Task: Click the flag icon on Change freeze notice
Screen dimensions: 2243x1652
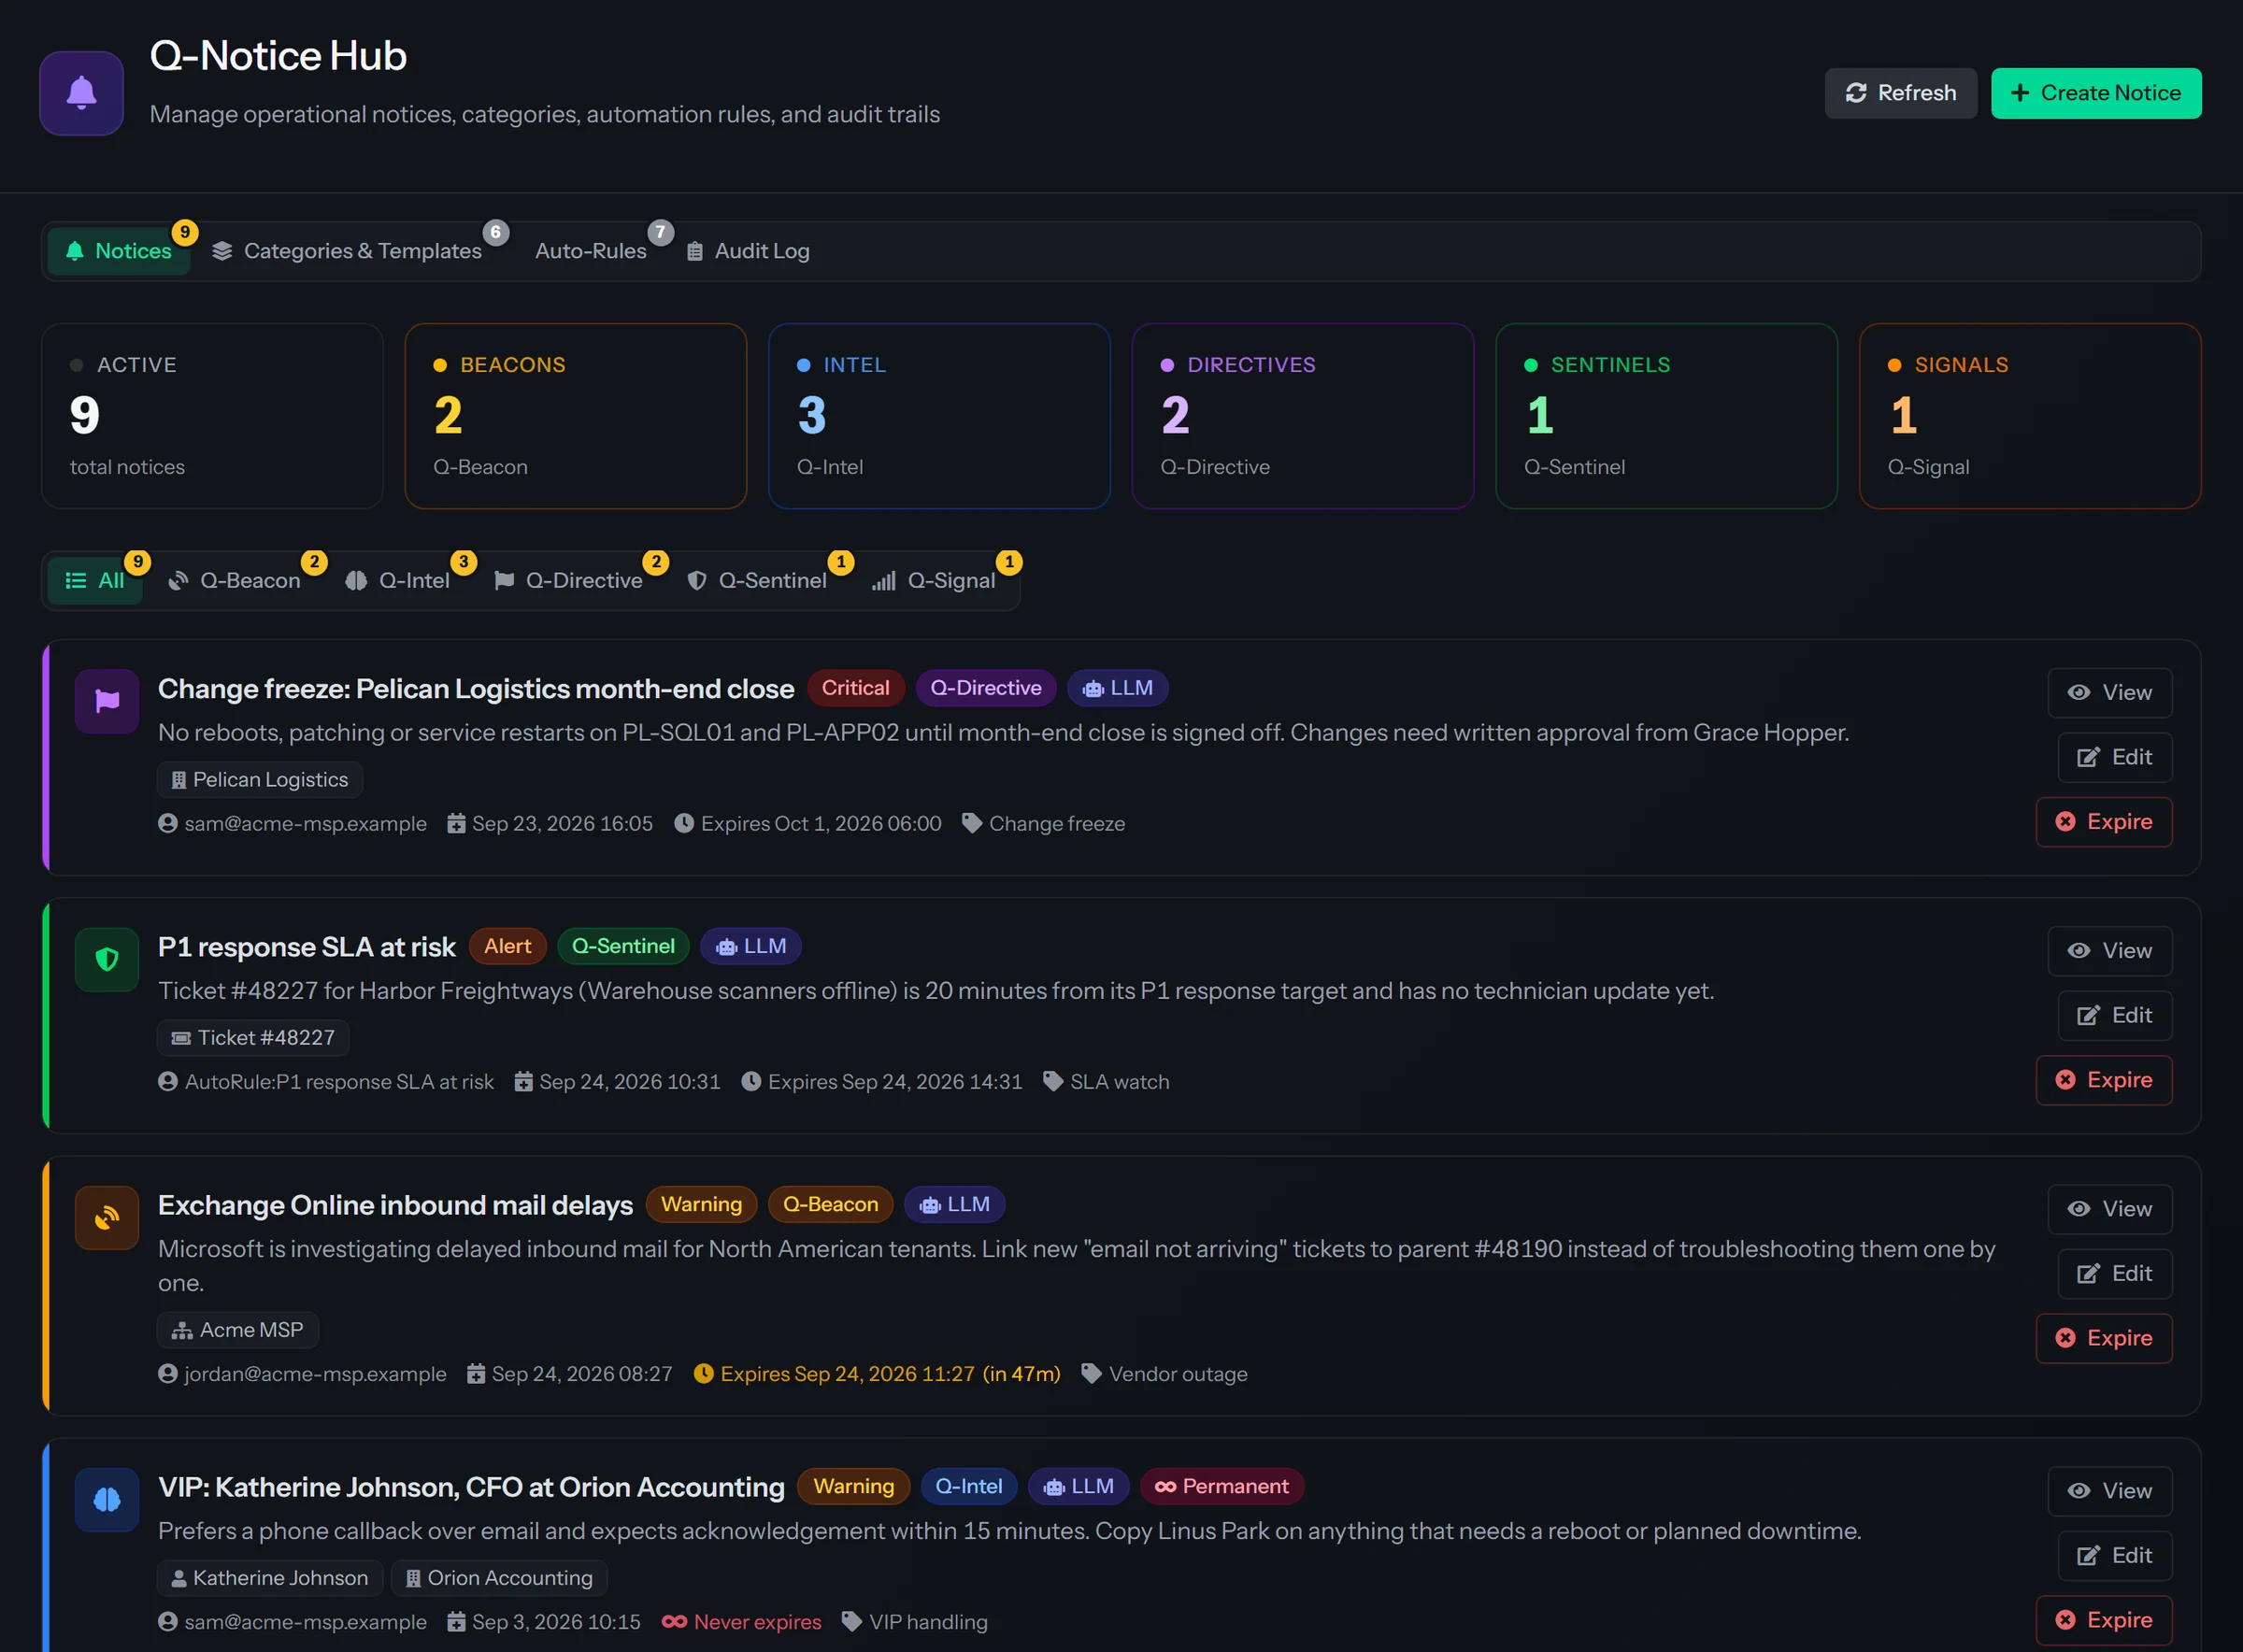Action: point(107,701)
